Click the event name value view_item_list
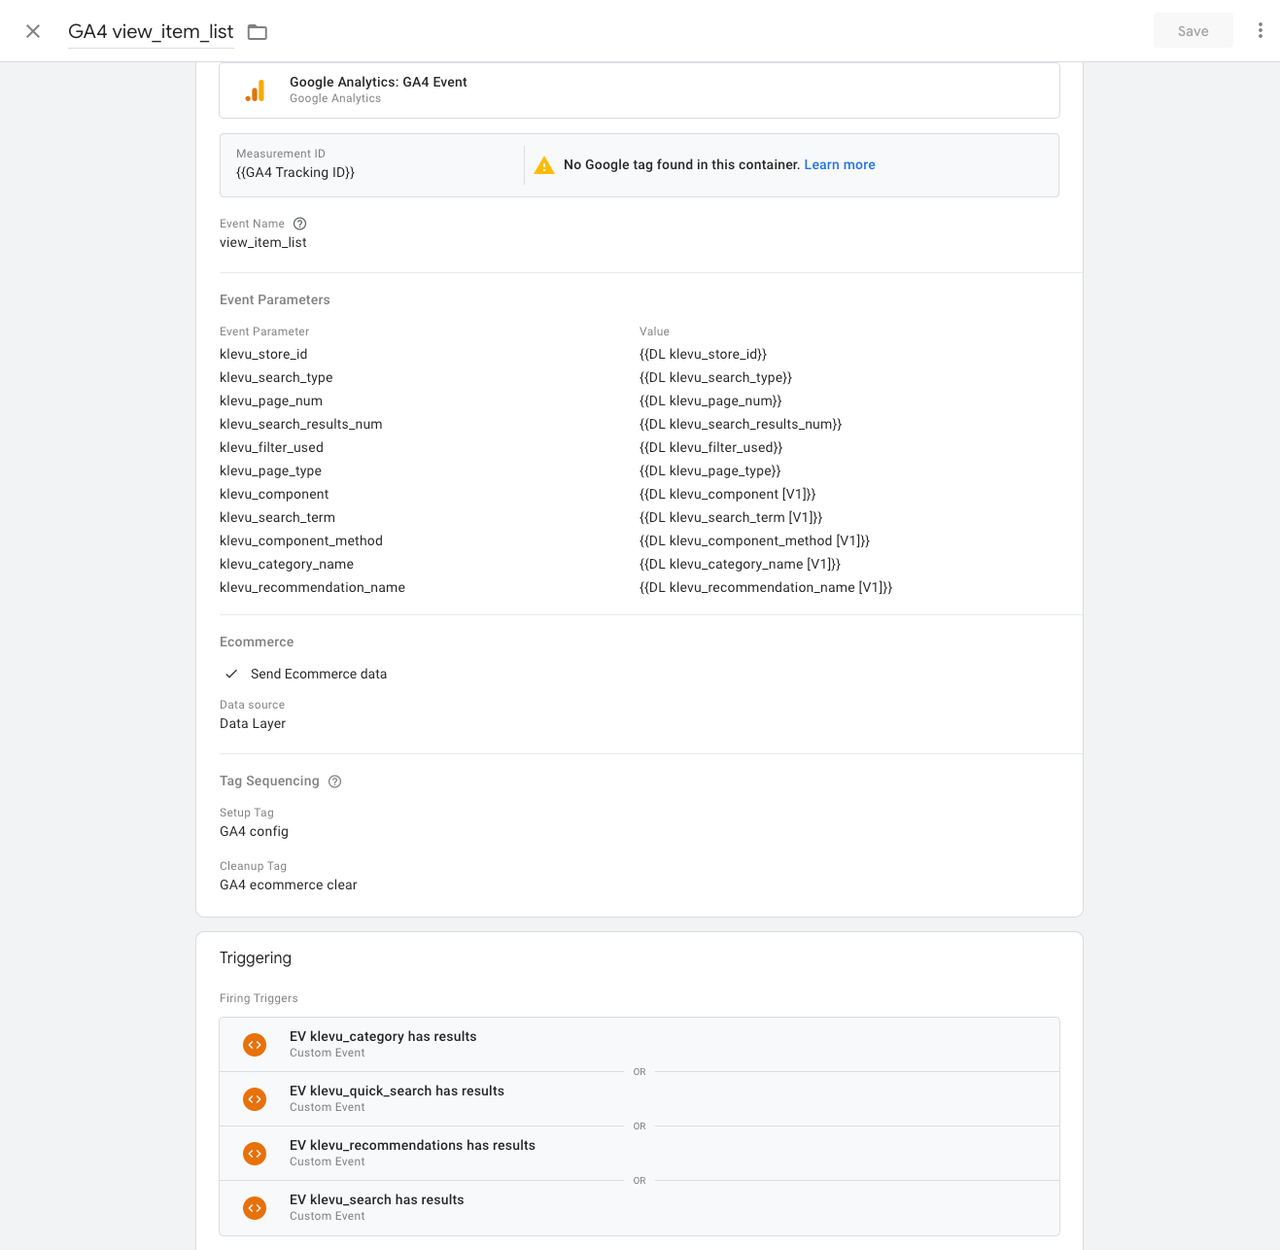1280x1250 pixels. coord(263,242)
